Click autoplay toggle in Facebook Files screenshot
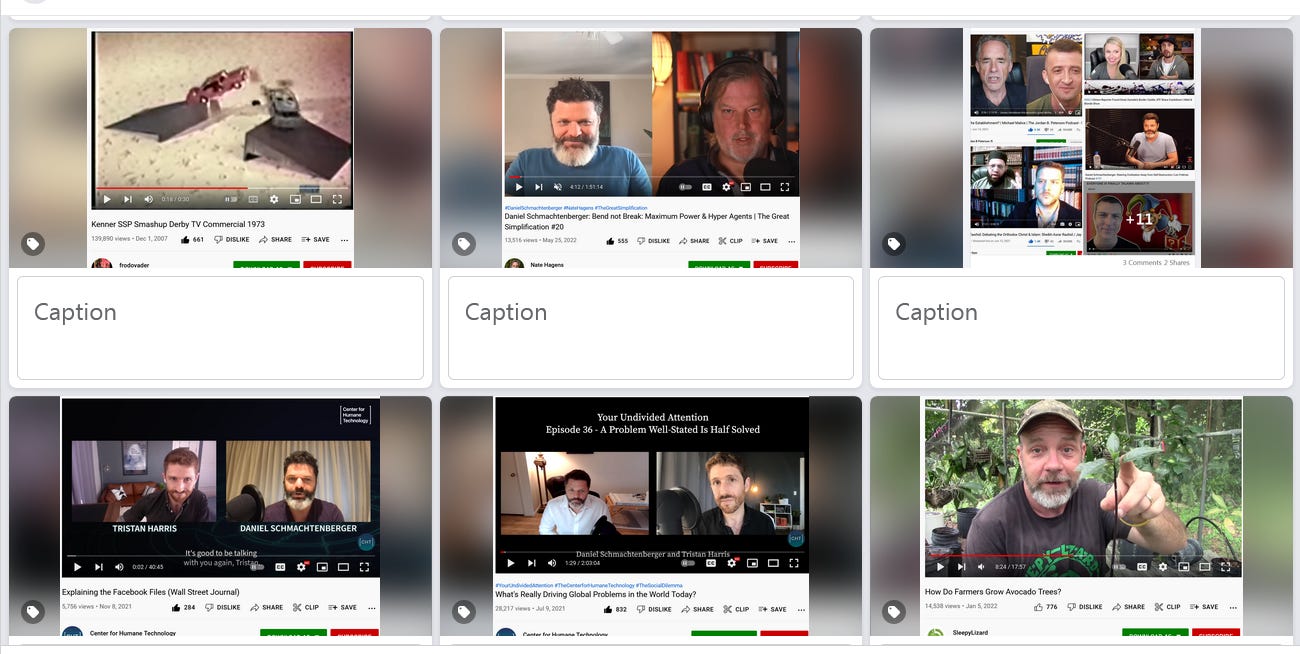 coord(258,567)
